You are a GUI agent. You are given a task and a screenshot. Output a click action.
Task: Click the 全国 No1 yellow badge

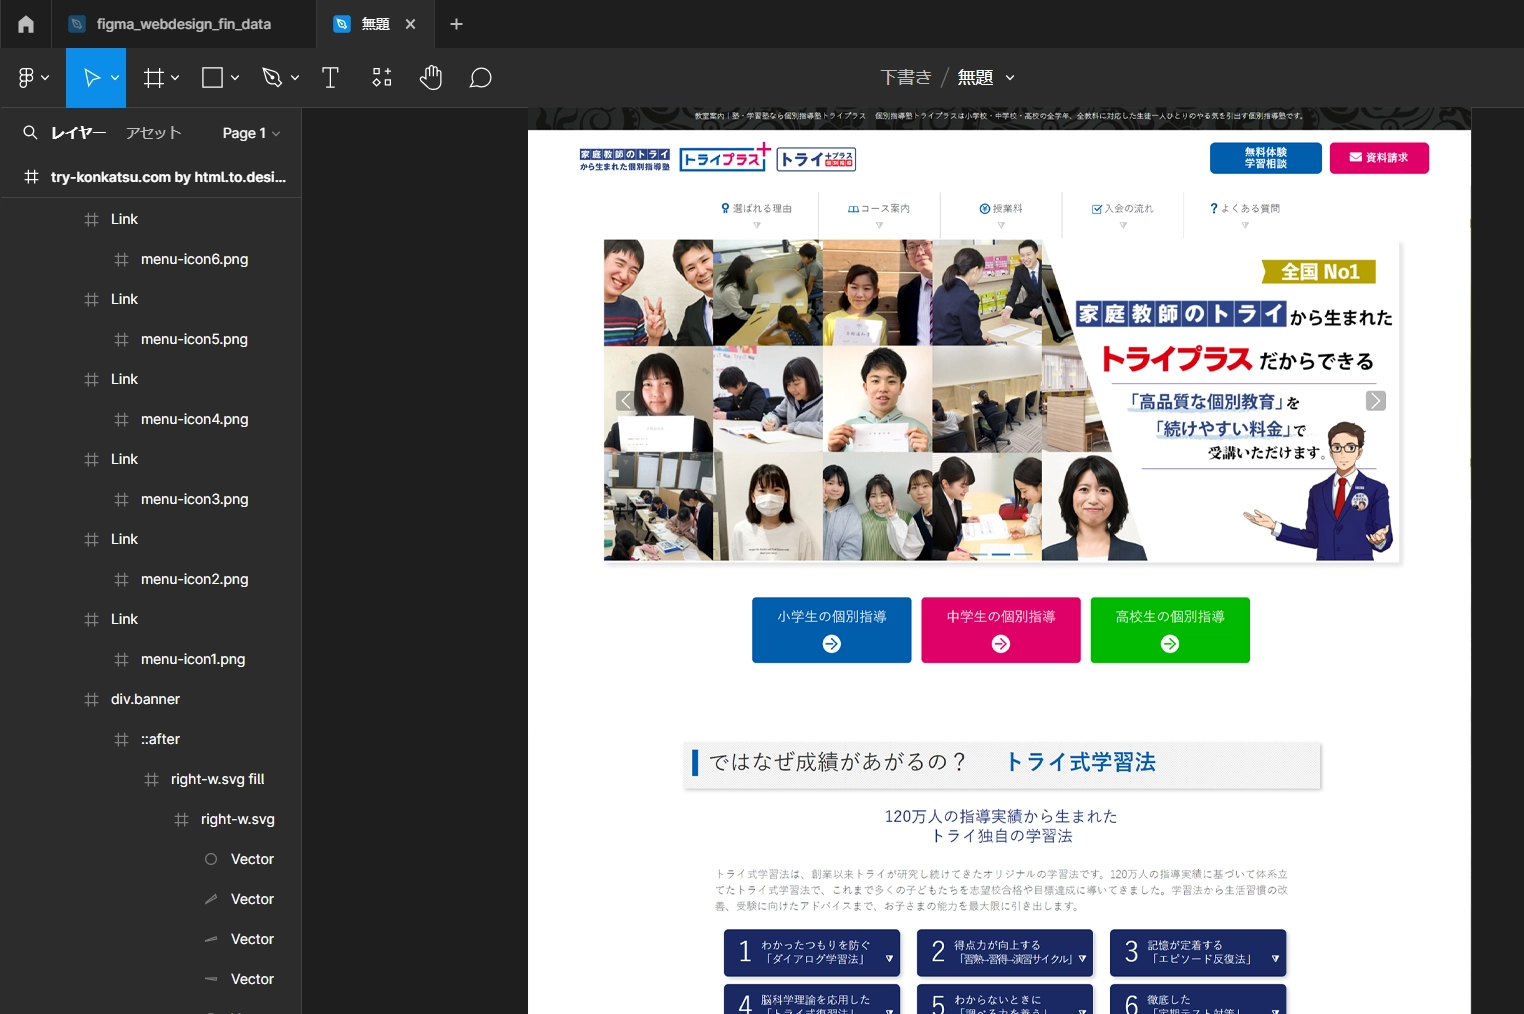point(1319,272)
